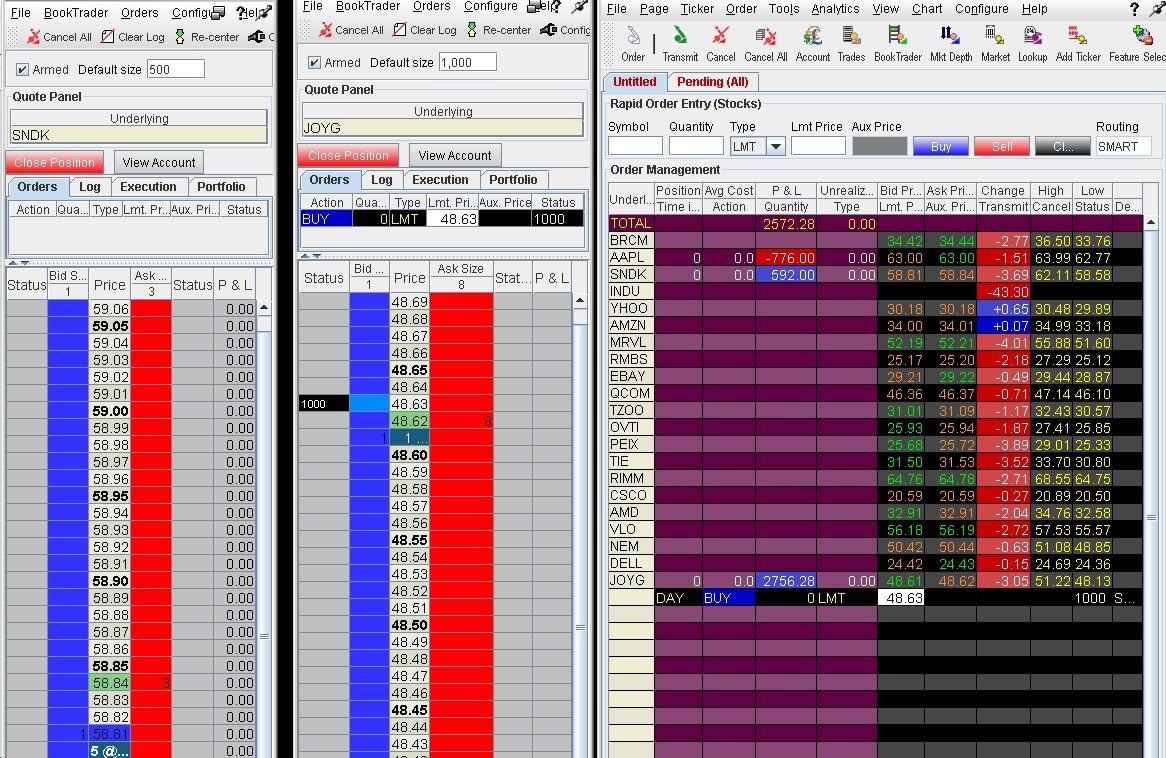
Task: Re-center the SNDK BookTrader price ladder
Action: tap(207, 37)
